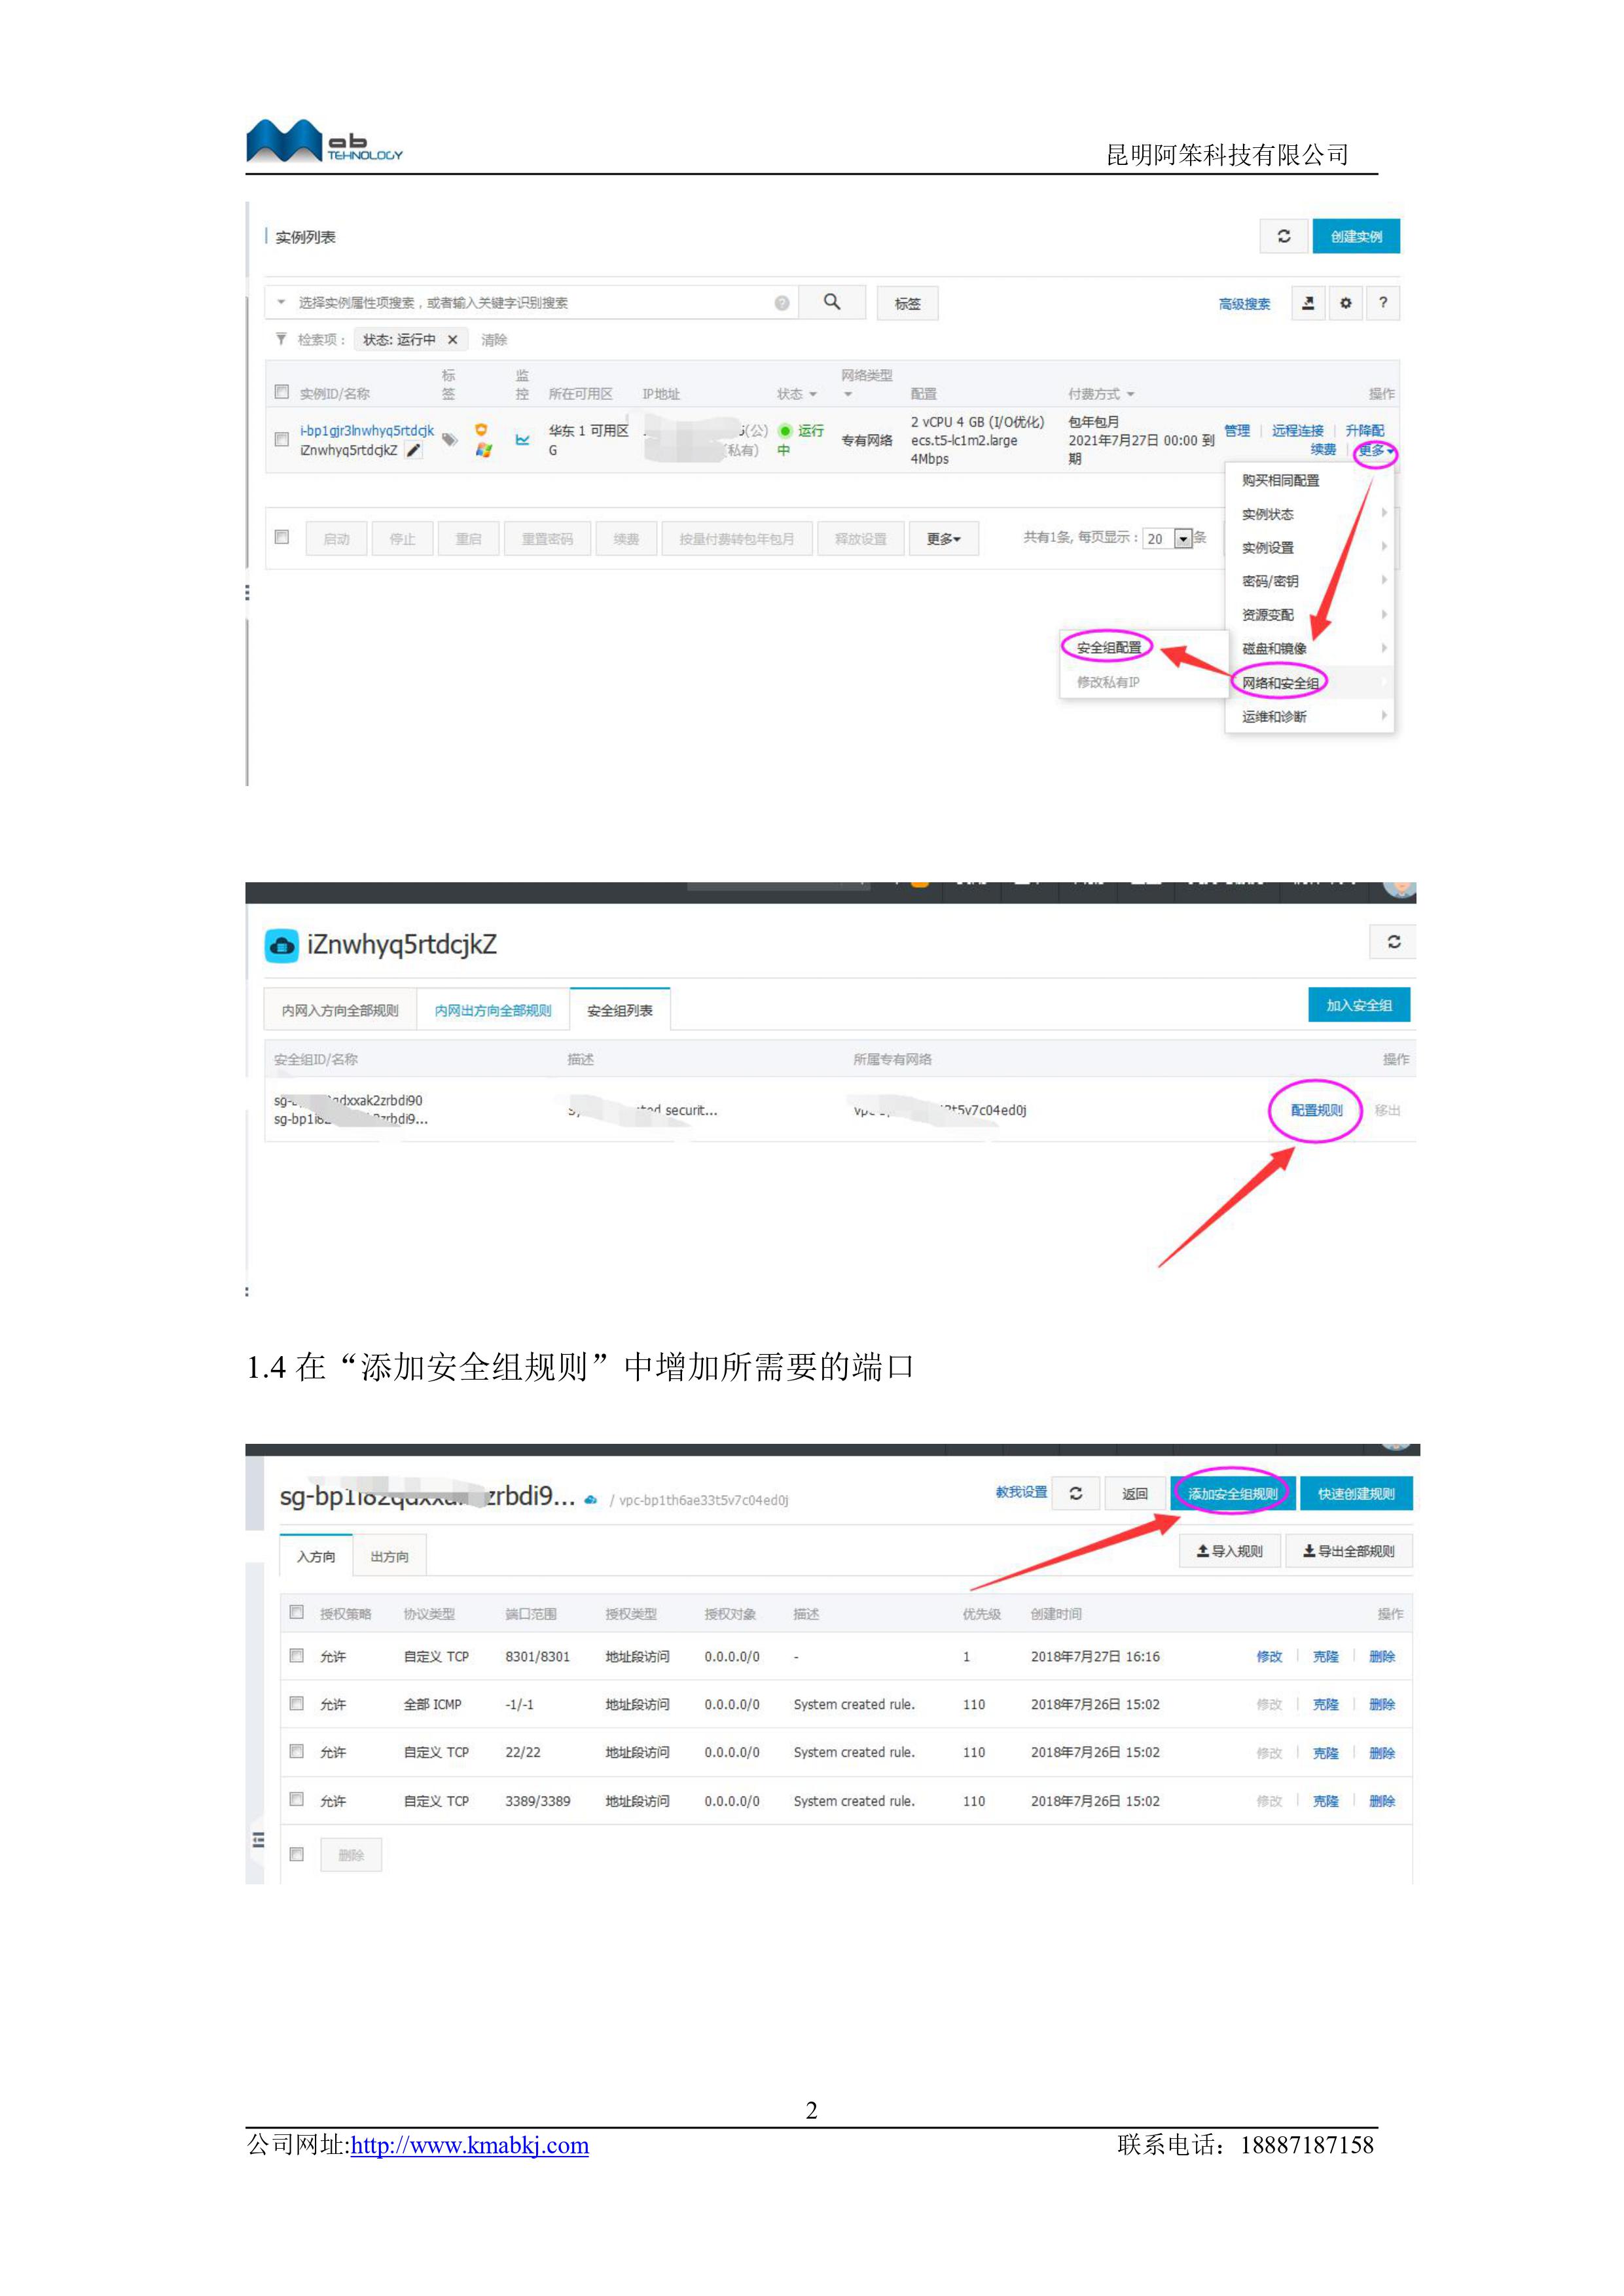Viewport: 1624px width, 2296px height.
Task: Expand the 资源变配 submenu
Action: click(1309, 615)
